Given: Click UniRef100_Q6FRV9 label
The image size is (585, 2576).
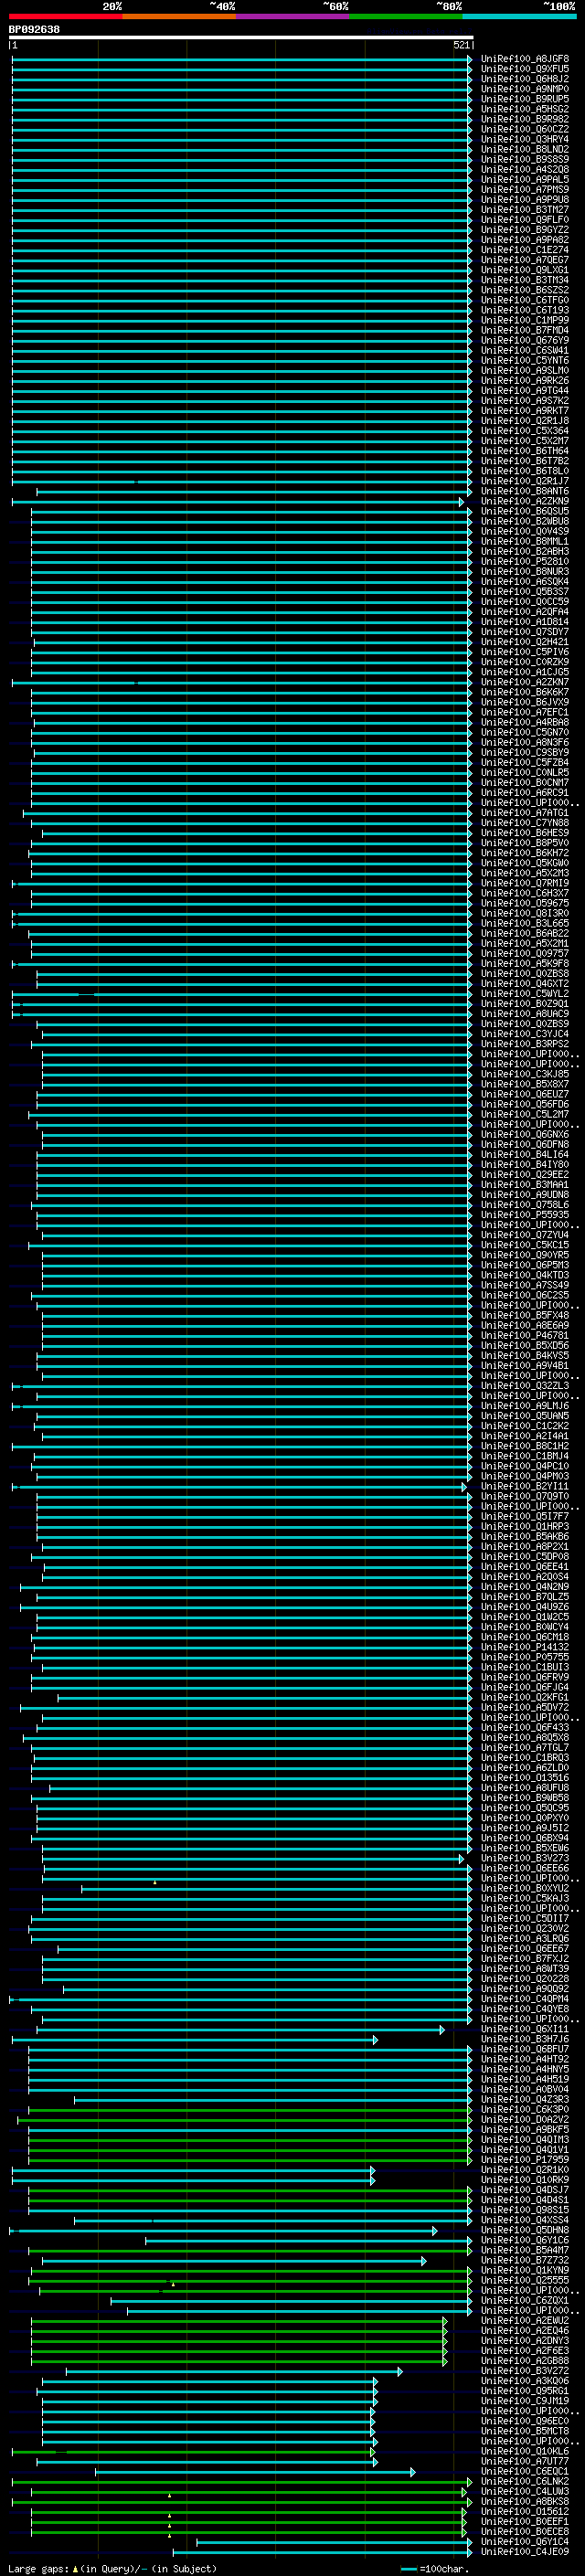Looking at the screenshot, I should point(525,1677).
